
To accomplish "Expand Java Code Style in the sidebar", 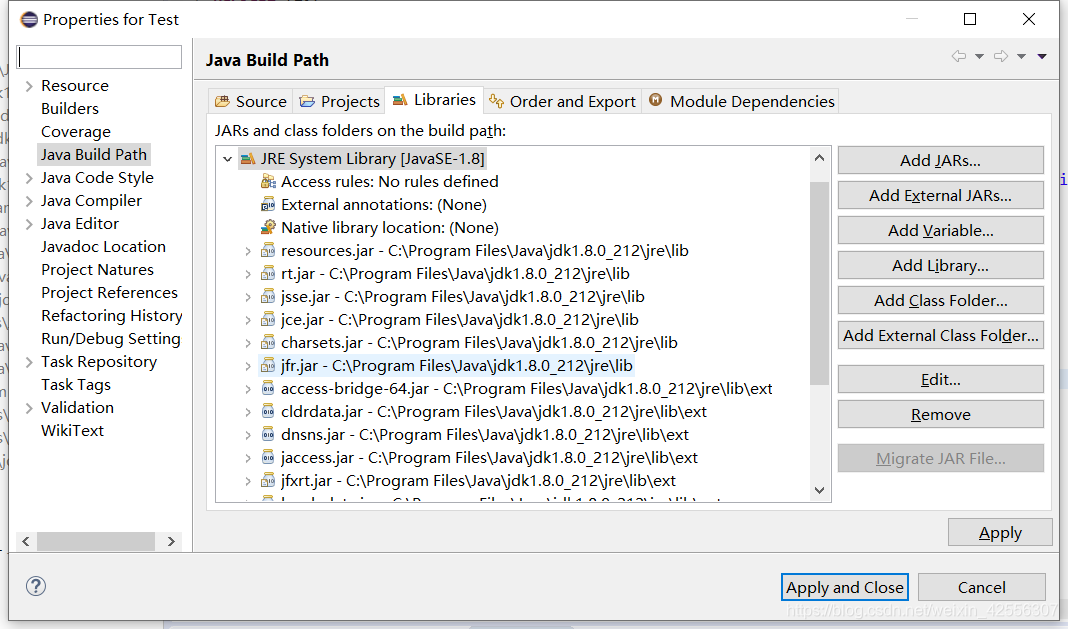I will click(x=25, y=177).
